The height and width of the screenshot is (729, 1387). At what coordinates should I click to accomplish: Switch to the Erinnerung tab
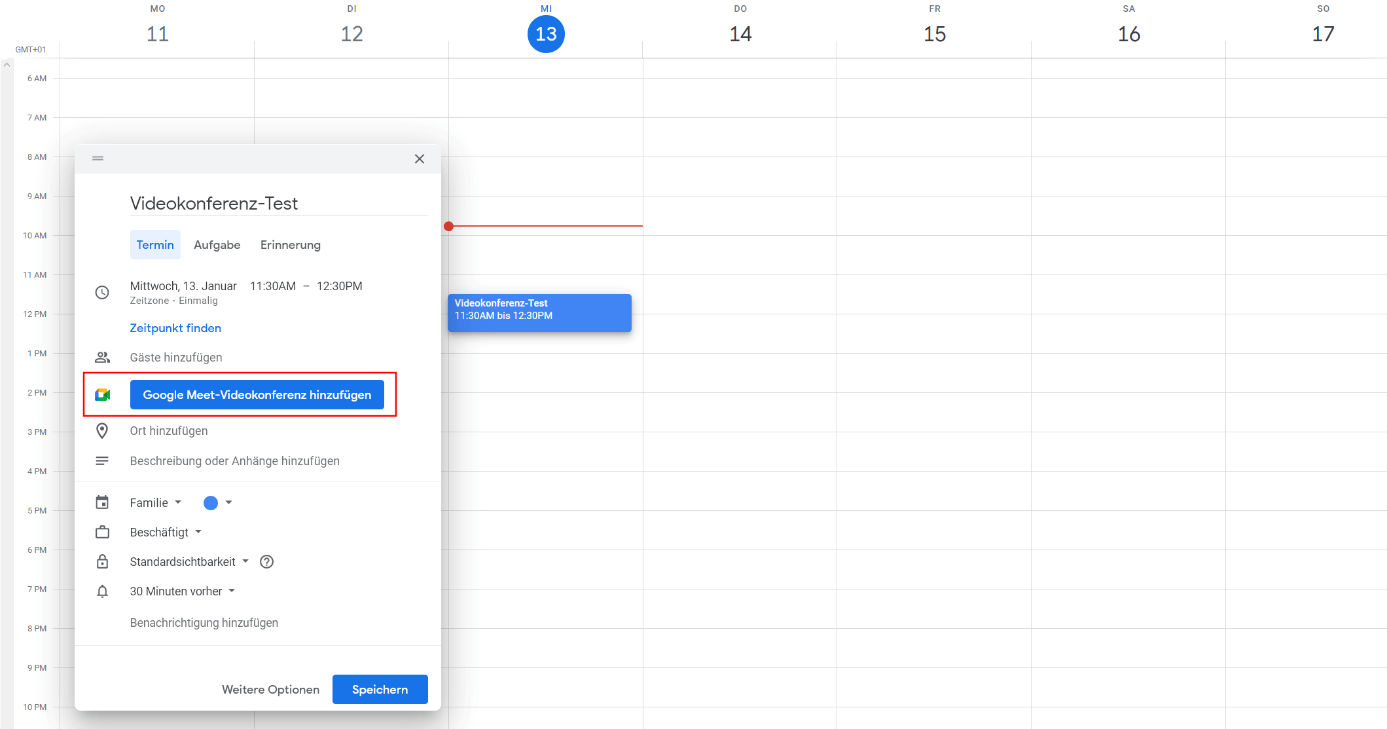290,245
